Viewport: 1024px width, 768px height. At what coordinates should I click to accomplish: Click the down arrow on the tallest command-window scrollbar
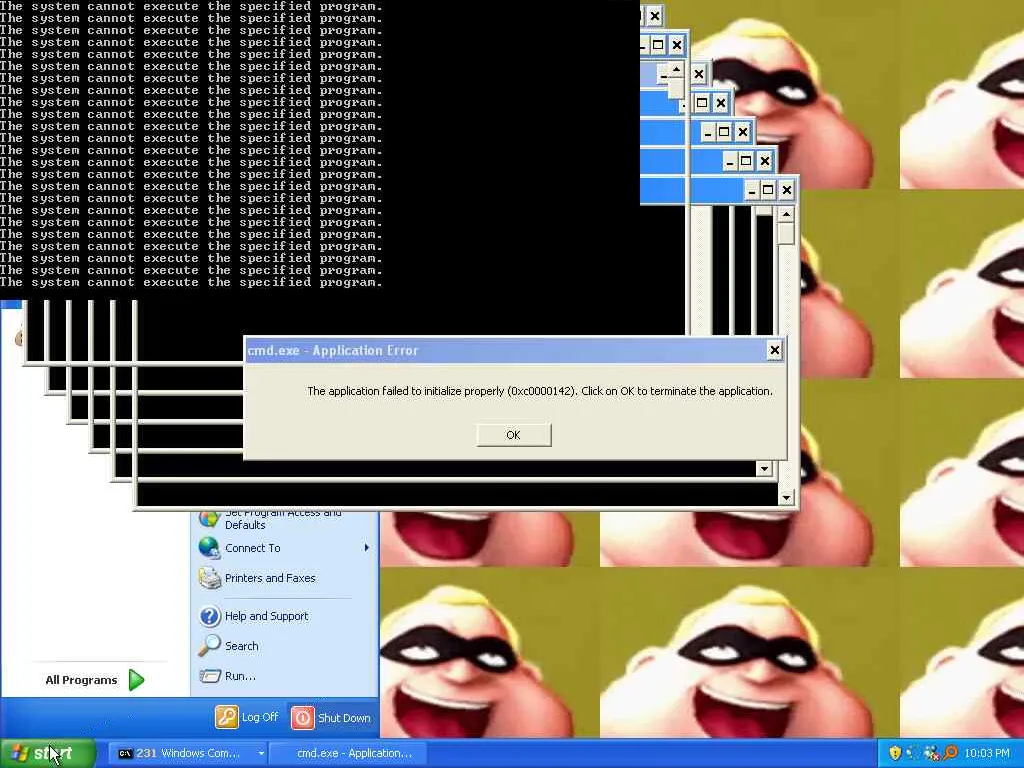pyautogui.click(x=786, y=498)
